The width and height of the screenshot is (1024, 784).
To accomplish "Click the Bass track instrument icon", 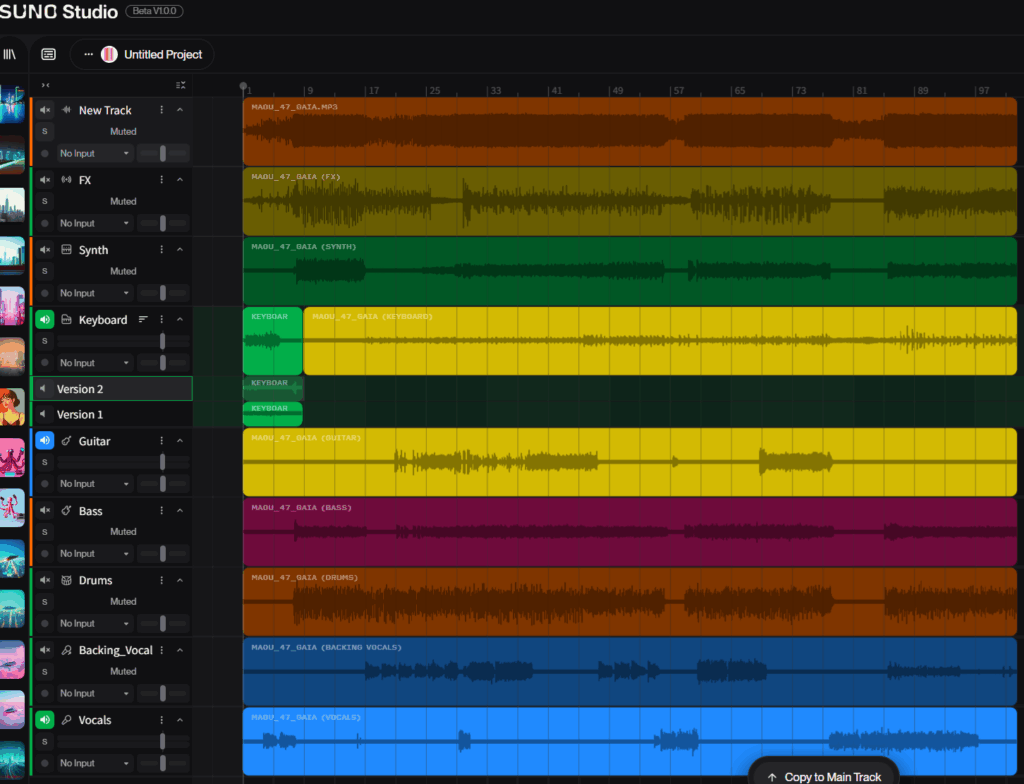I will [66, 511].
